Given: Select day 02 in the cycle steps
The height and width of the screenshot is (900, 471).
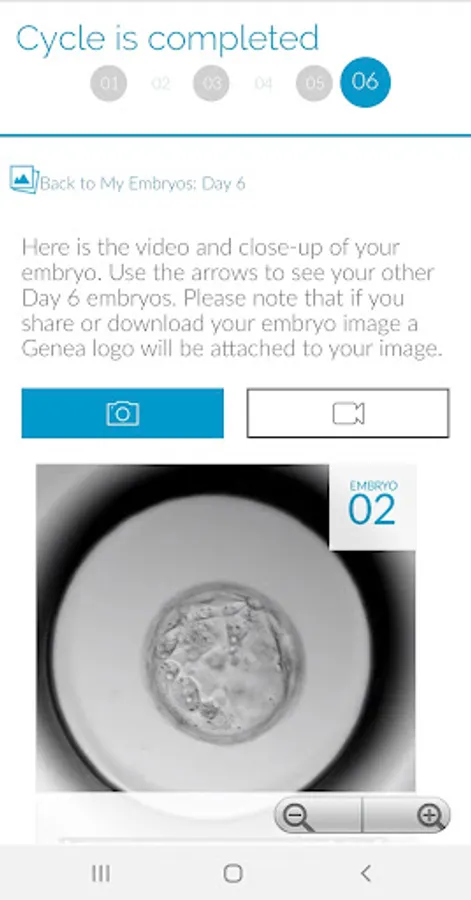Looking at the screenshot, I should pyautogui.click(x=161, y=83).
